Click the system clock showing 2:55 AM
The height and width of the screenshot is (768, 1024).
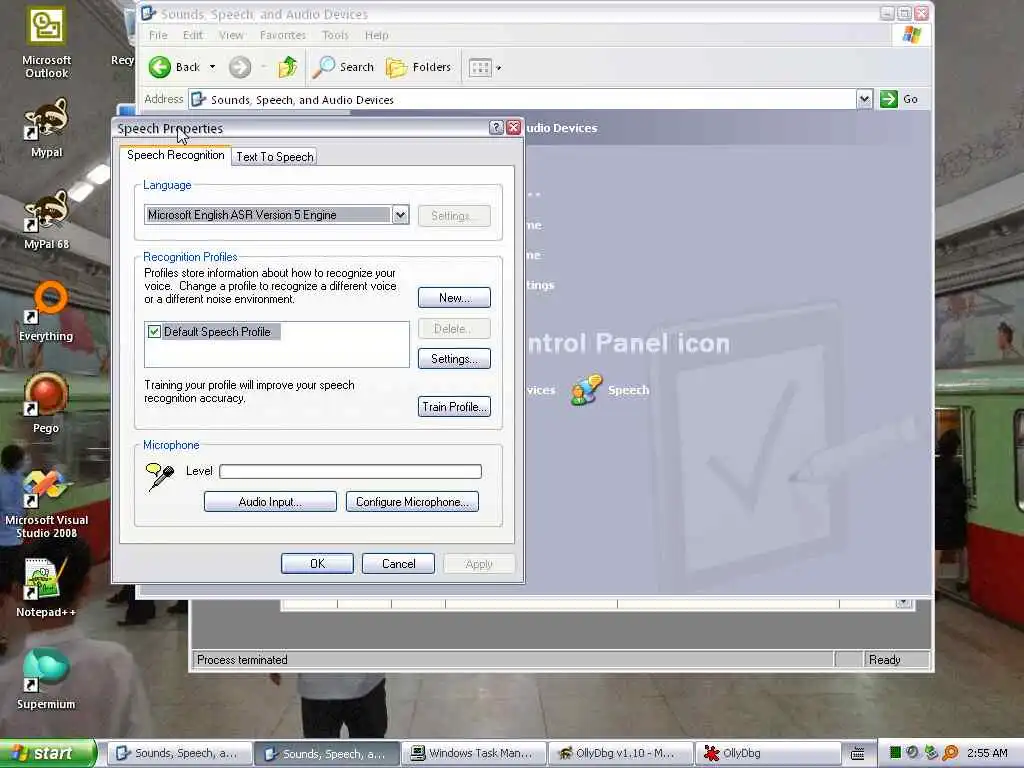pyautogui.click(x=987, y=753)
